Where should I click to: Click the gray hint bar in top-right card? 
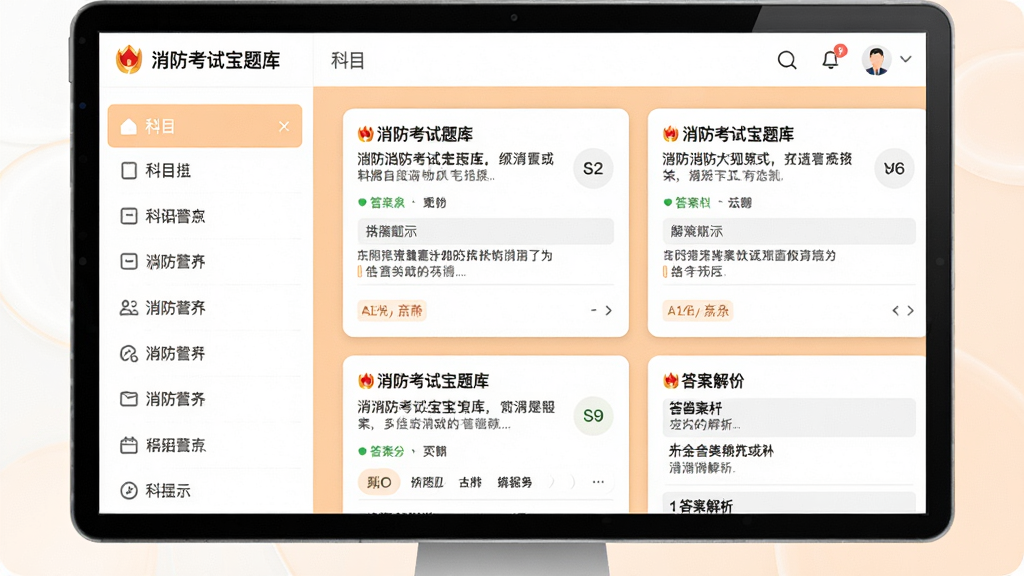pos(789,231)
